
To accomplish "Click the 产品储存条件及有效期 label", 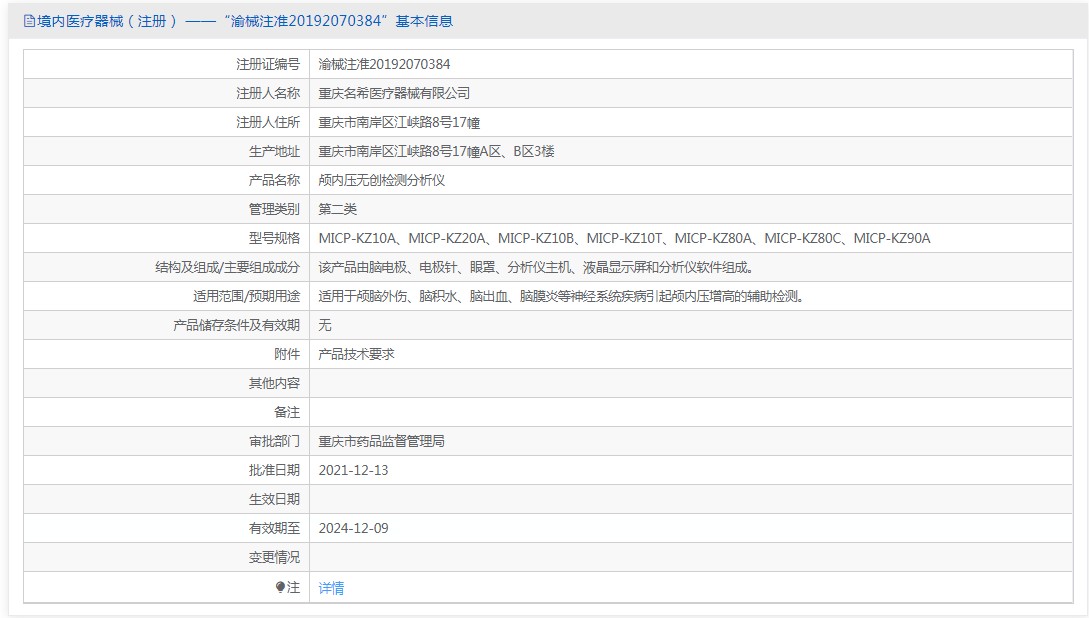I will [x=236, y=325].
